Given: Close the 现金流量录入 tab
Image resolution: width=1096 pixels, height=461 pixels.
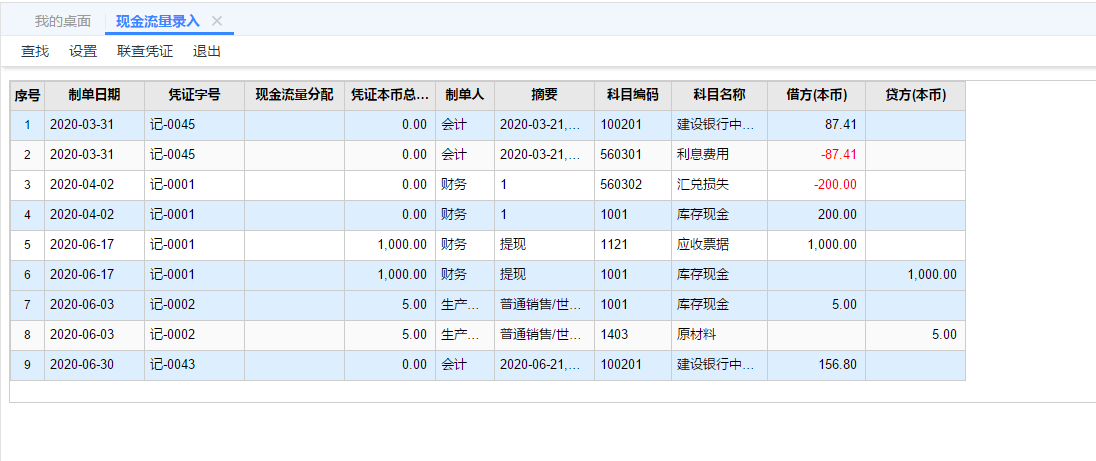Looking at the screenshot, I should point(217,21).
